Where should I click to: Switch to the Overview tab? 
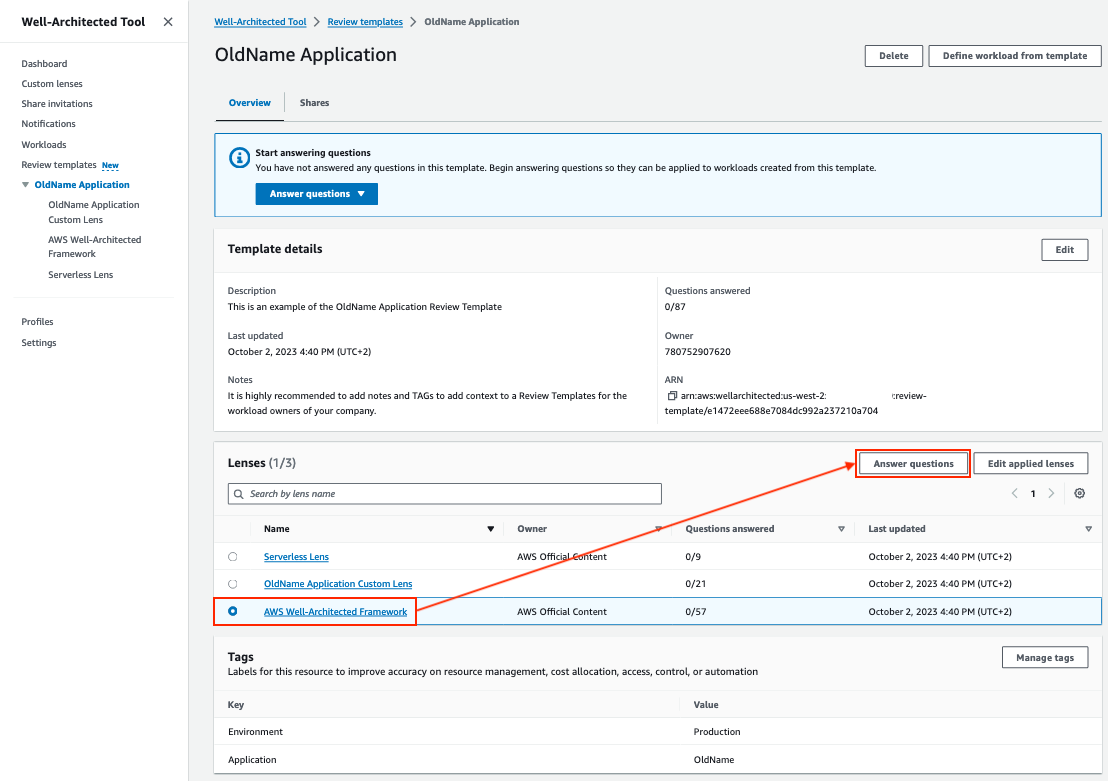click(248, 102)
